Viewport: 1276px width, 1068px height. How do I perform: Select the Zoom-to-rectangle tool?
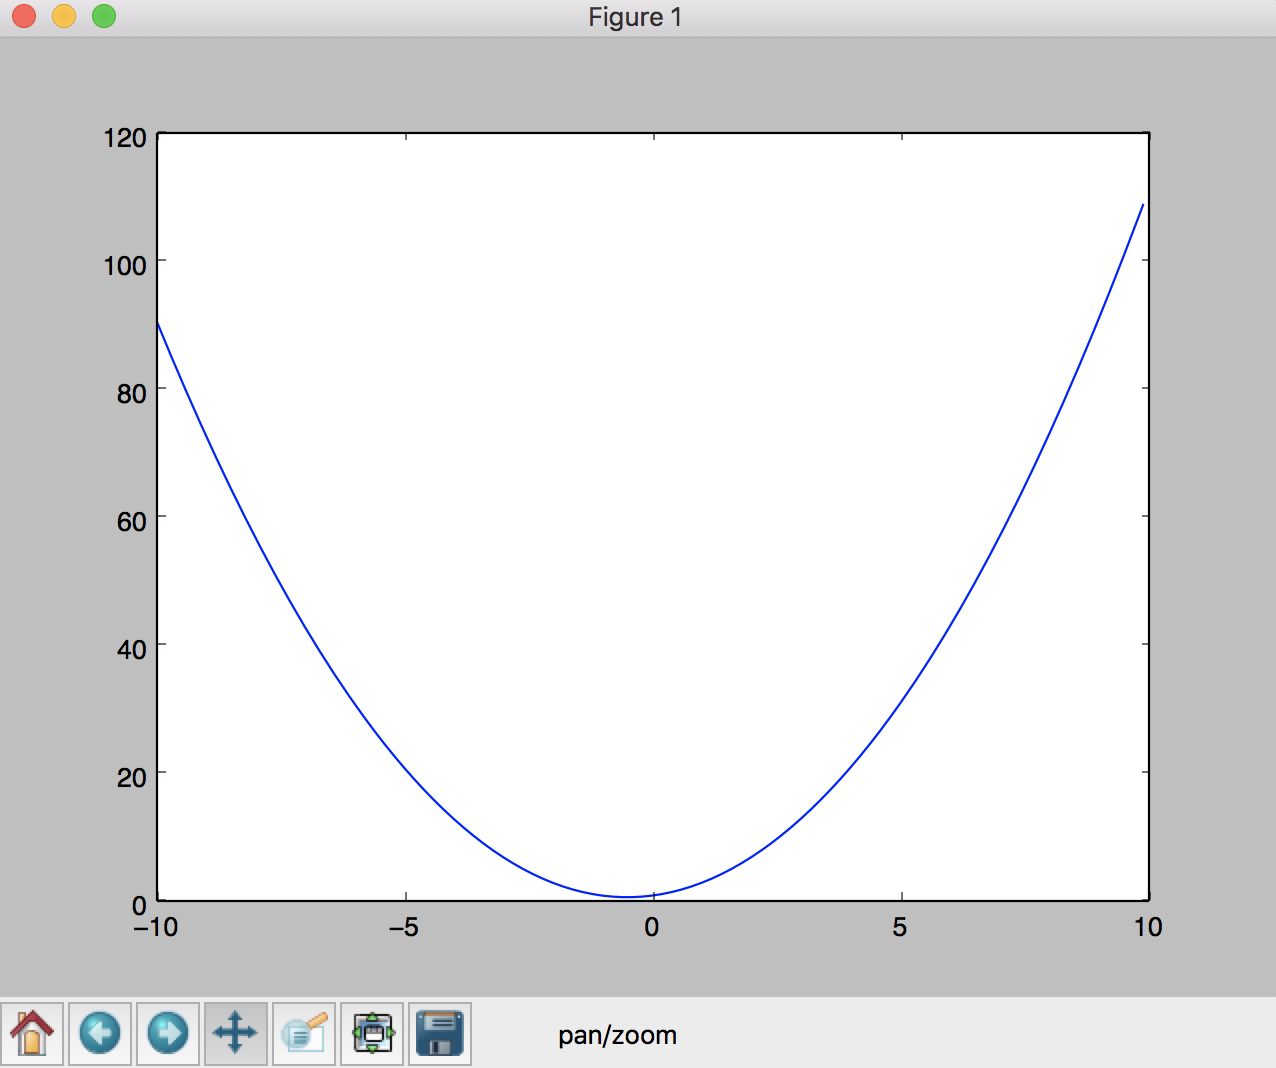(x=304, y=1034)
